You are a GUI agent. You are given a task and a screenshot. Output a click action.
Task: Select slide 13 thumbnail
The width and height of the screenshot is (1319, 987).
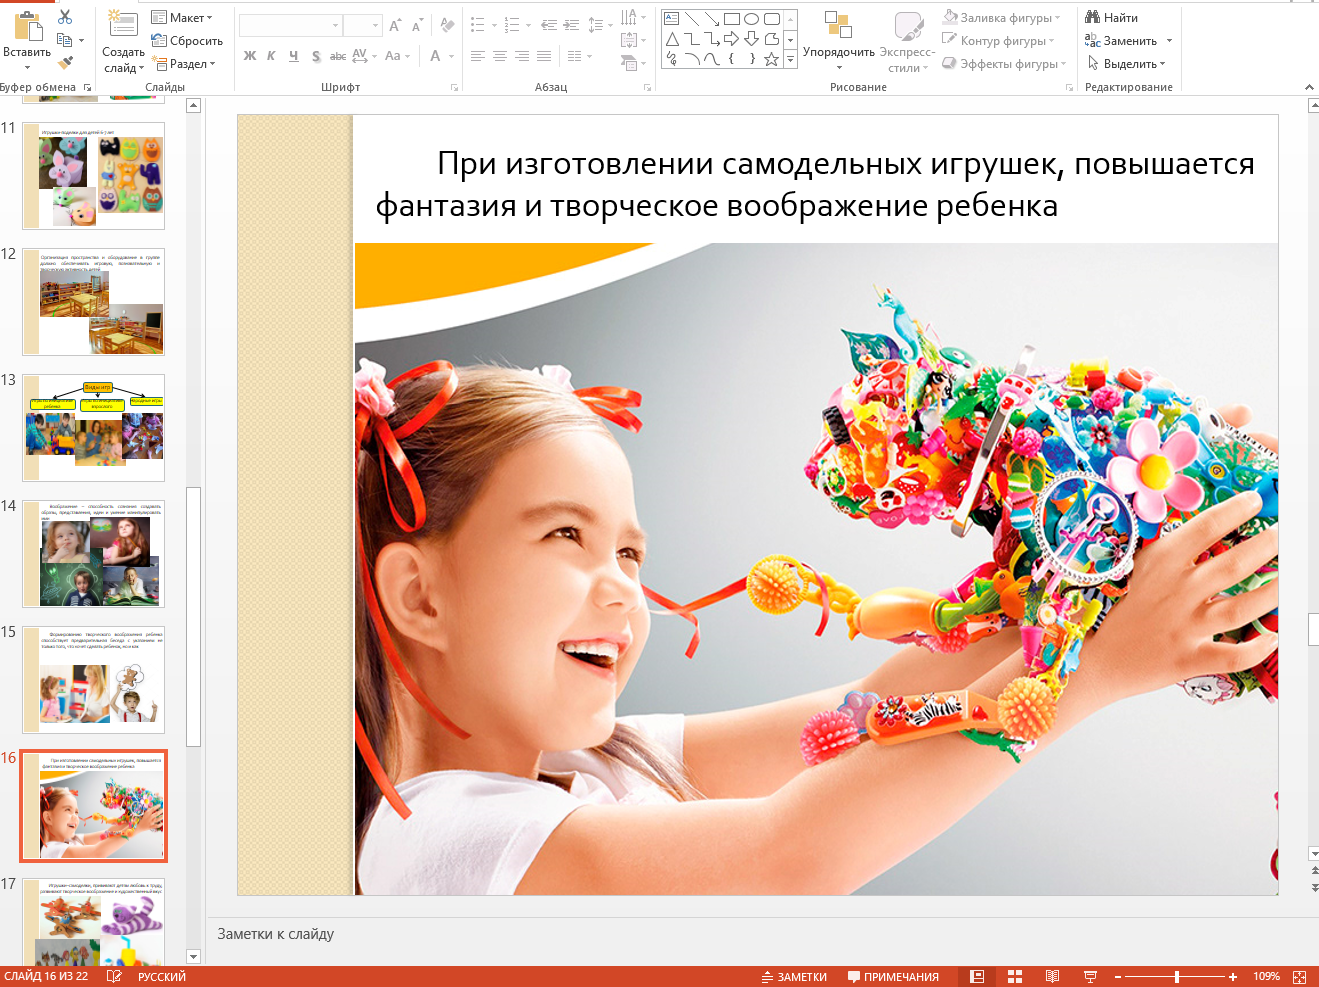(94, 428)
